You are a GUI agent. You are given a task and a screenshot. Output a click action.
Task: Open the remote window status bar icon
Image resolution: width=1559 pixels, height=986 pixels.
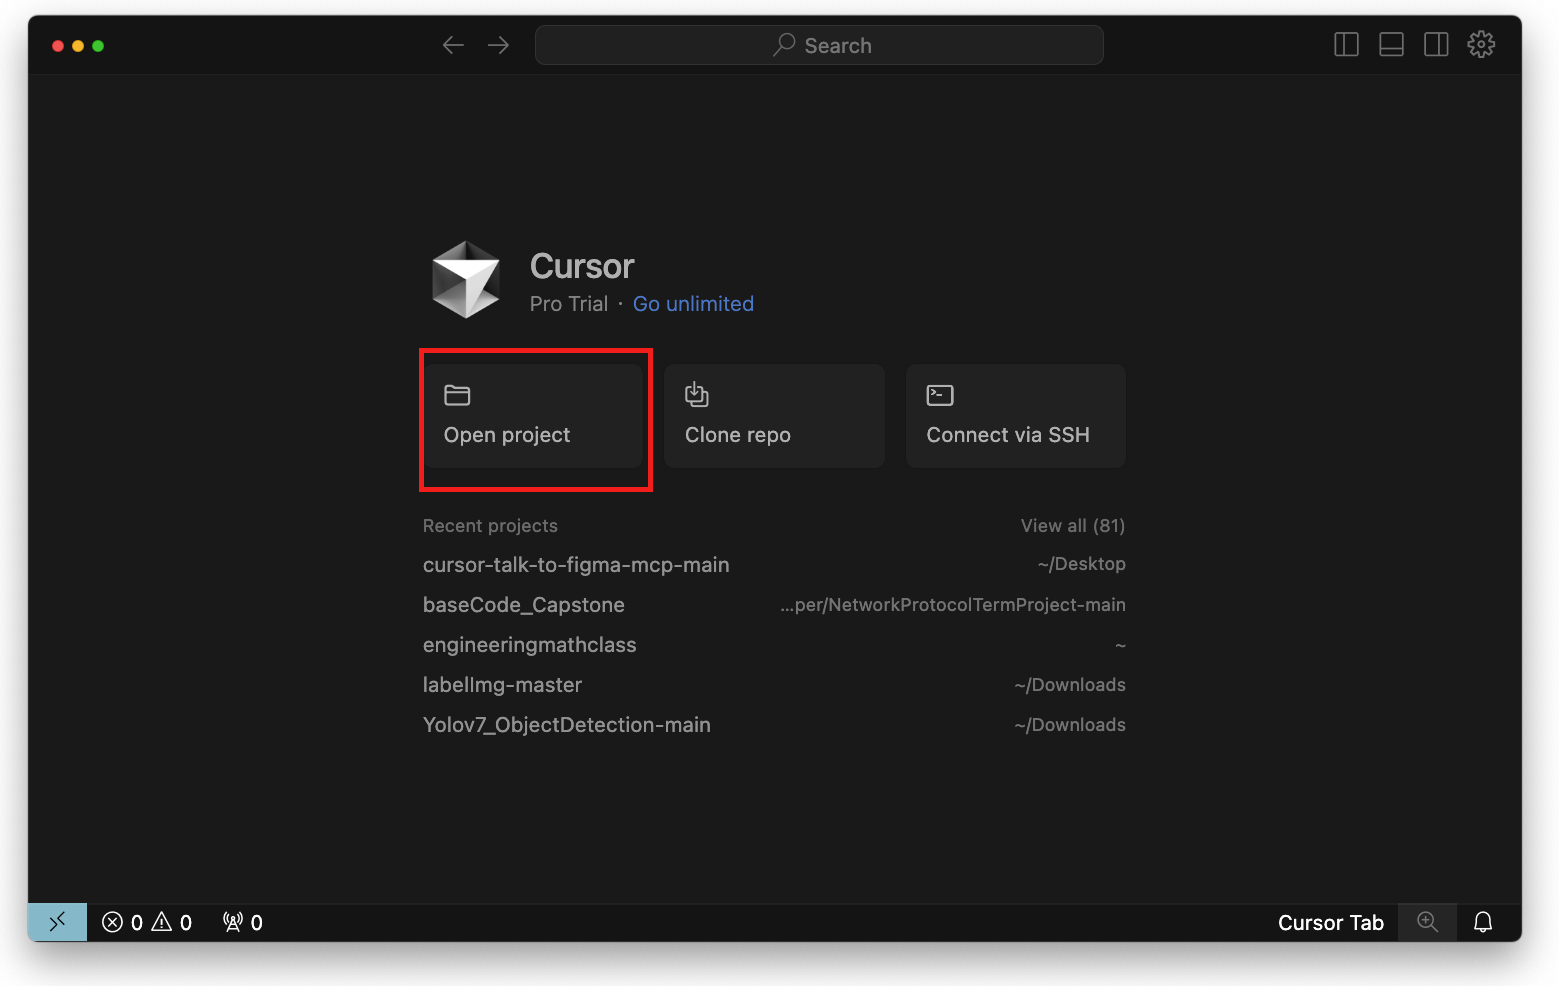[57, 922]
